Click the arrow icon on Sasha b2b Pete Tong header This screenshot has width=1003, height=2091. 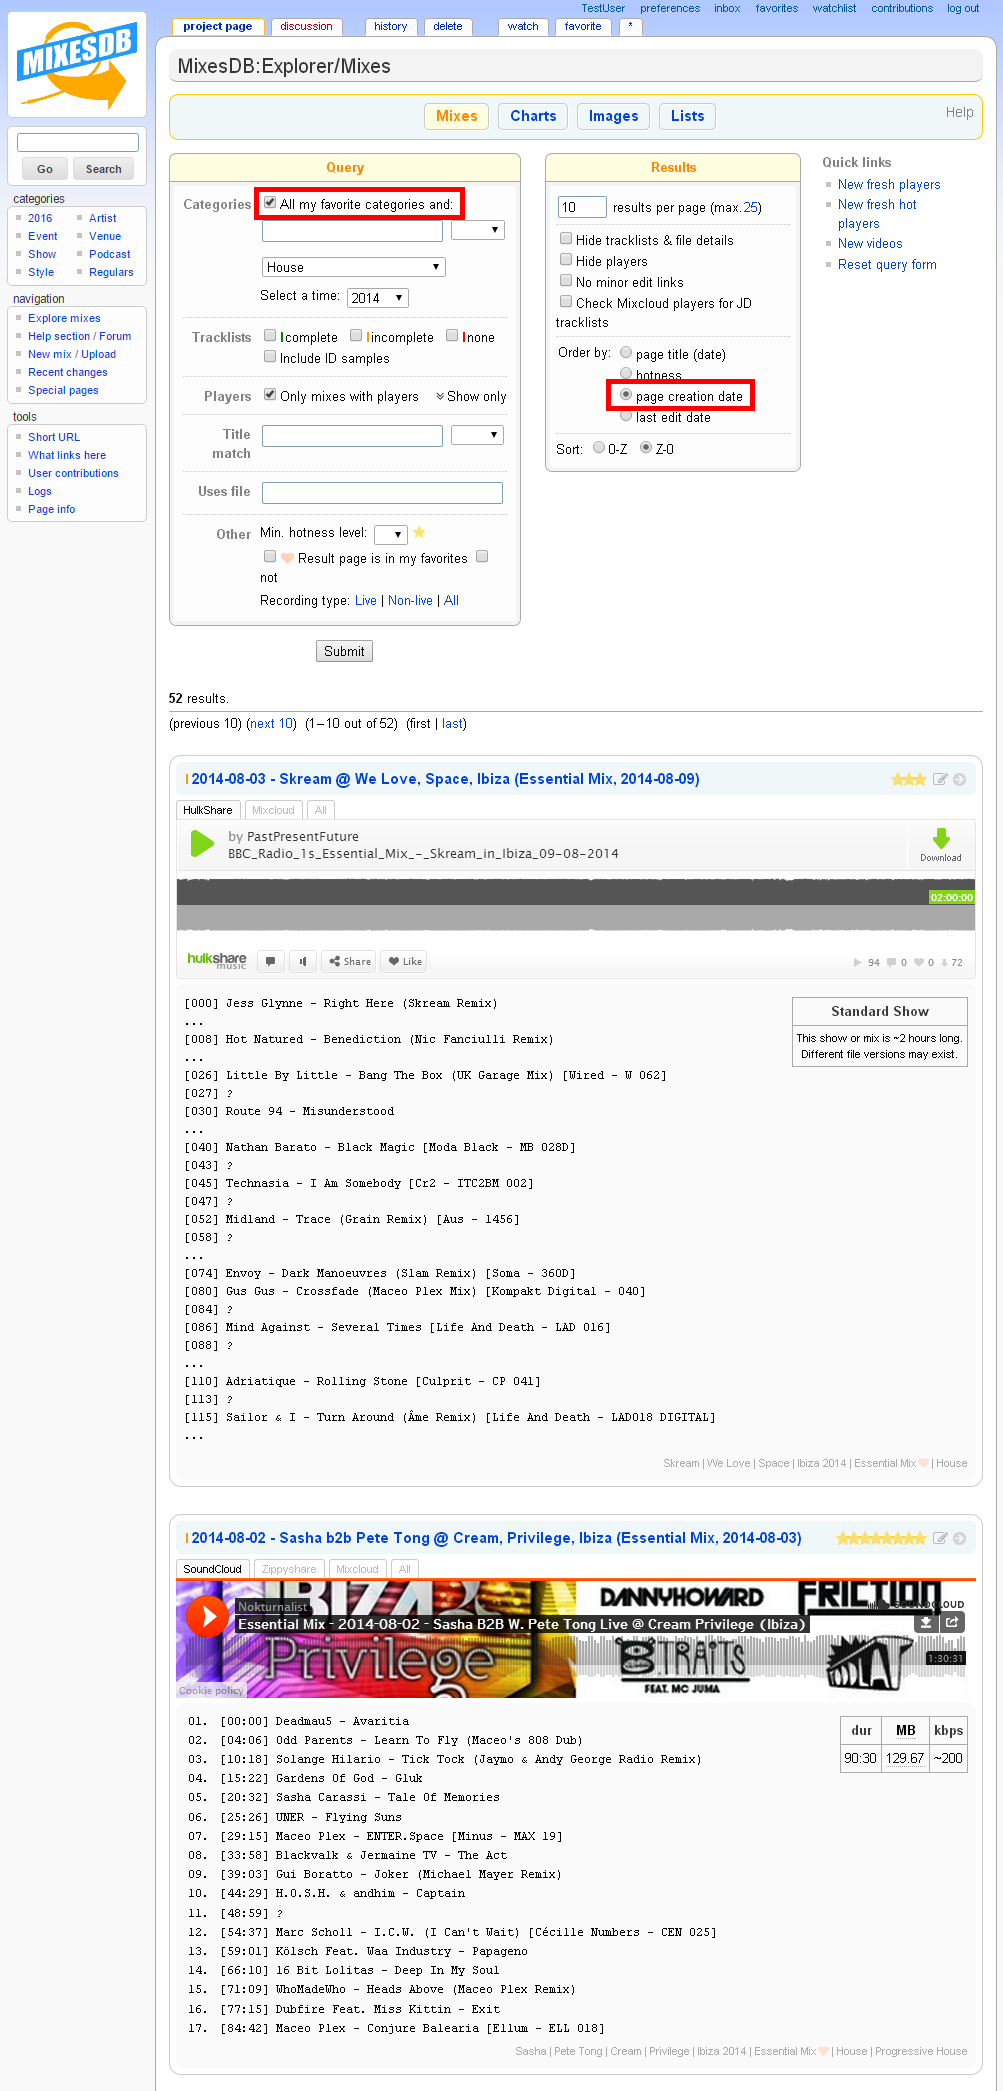959,1538
